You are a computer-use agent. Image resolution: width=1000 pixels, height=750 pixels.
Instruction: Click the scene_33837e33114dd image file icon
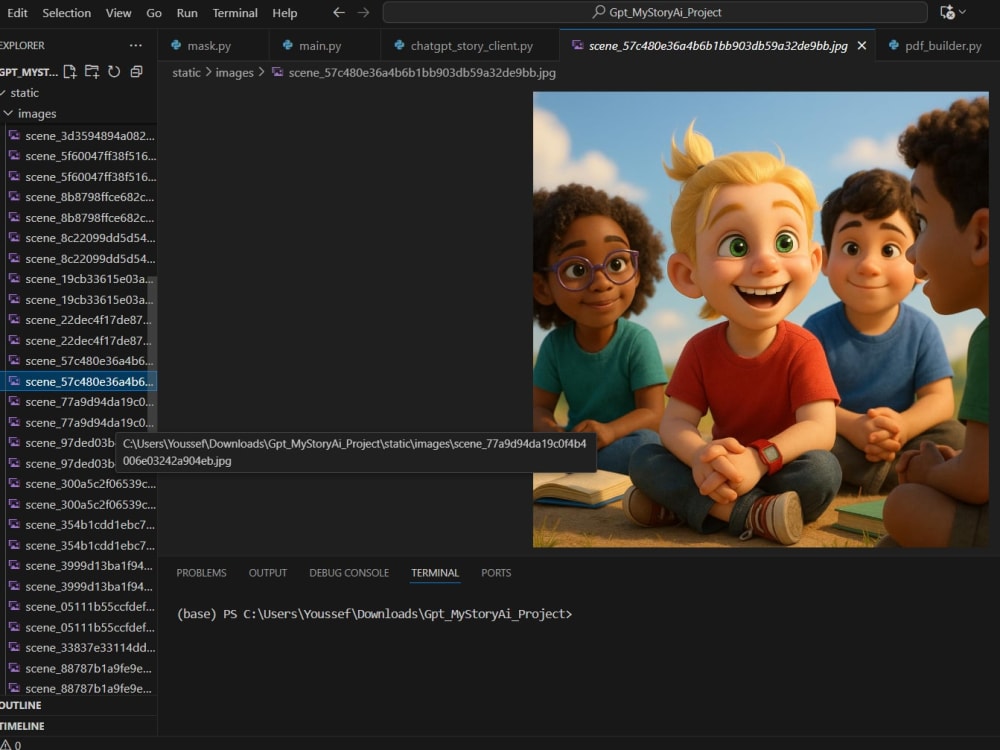click(x=14, y=647)
